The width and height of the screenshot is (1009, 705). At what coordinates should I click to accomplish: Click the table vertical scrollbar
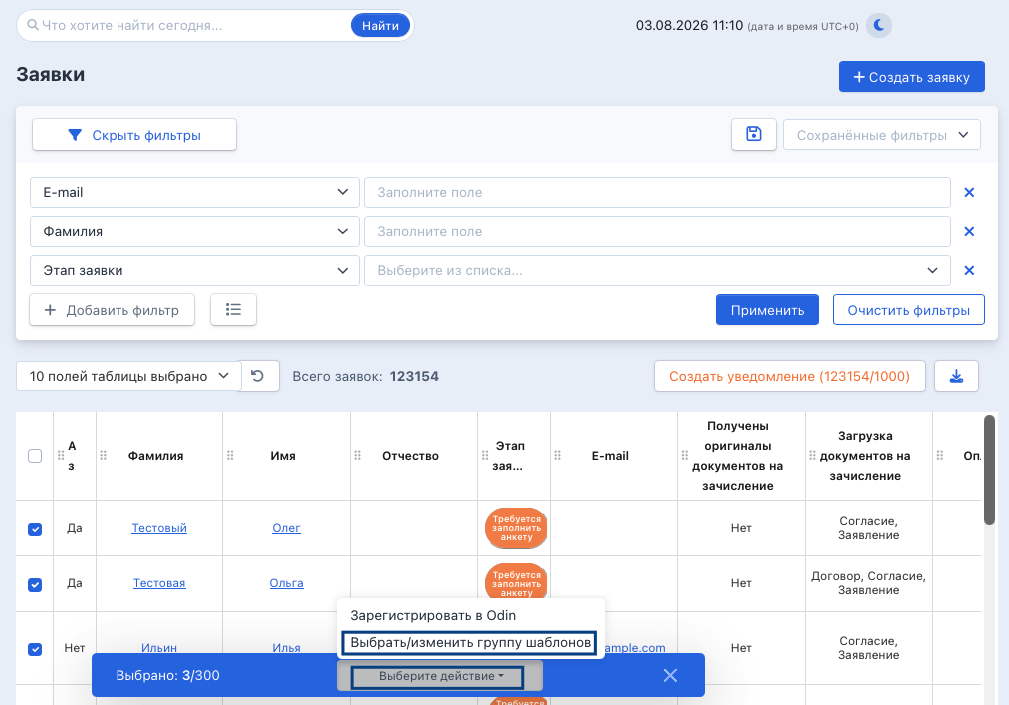(989, 470)
